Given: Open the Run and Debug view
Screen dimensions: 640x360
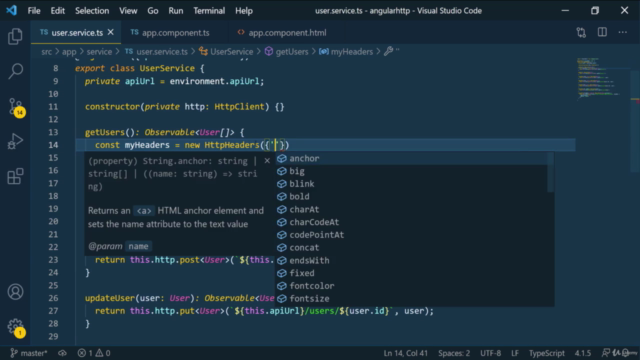Looking at the screenshot, I should click(15, 141).
